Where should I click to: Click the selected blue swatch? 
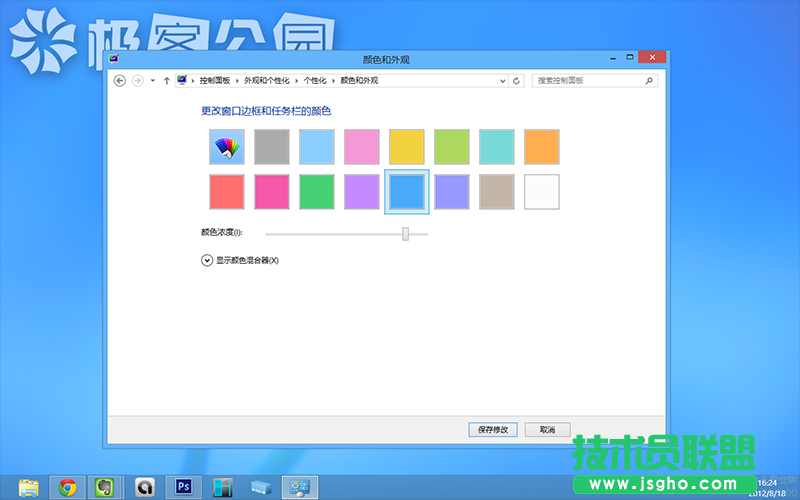pos(407,192)
